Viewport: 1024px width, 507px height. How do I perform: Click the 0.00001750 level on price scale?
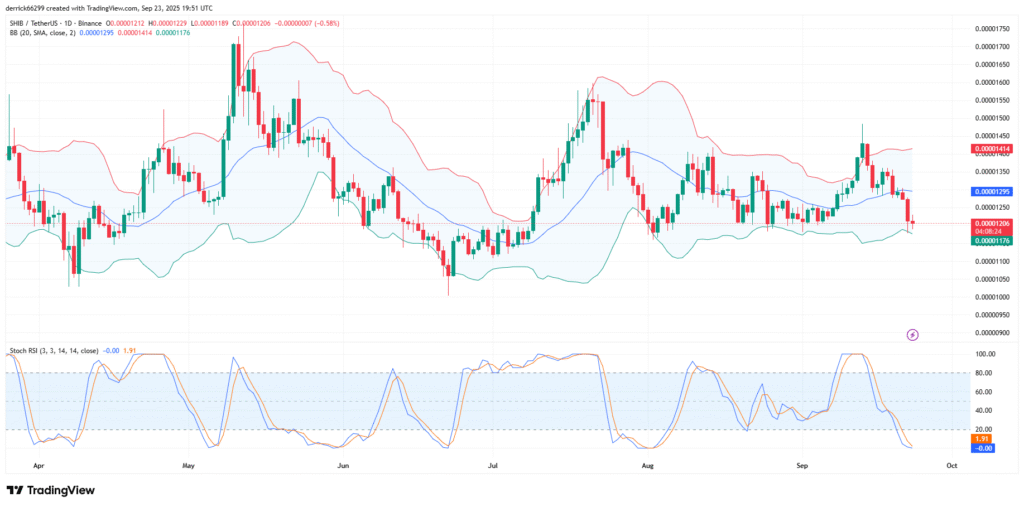pyautogui.click(x=994, y=28)
